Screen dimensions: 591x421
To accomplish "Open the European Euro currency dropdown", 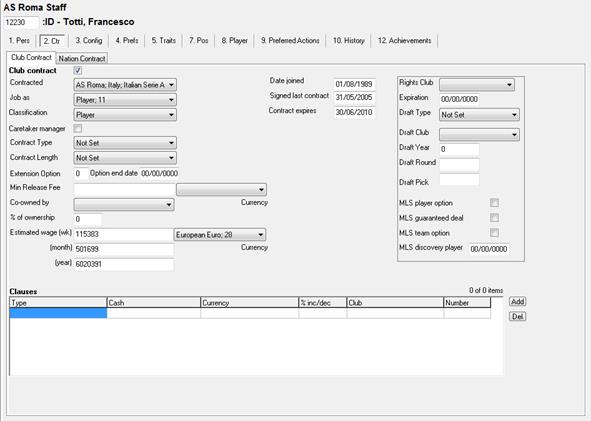I will click(x=220, y=235).
